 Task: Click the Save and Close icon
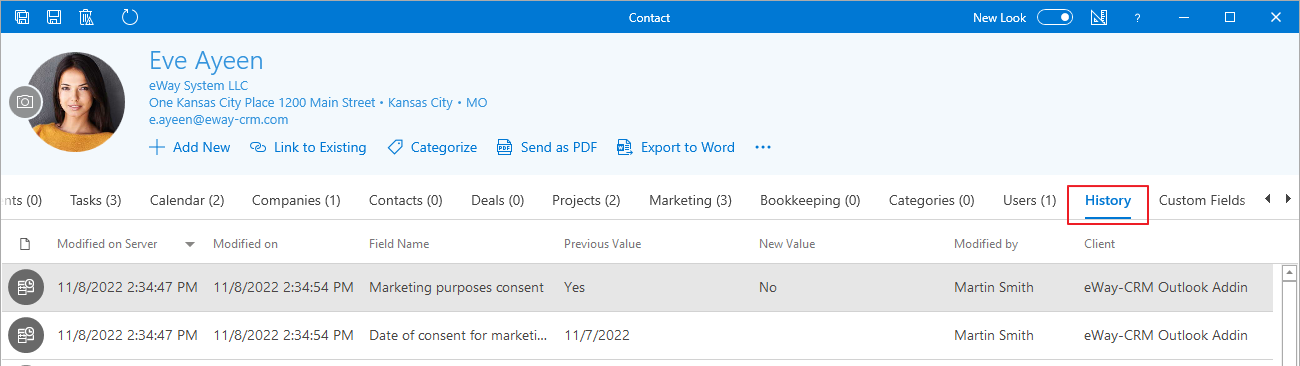click(22, 17)
